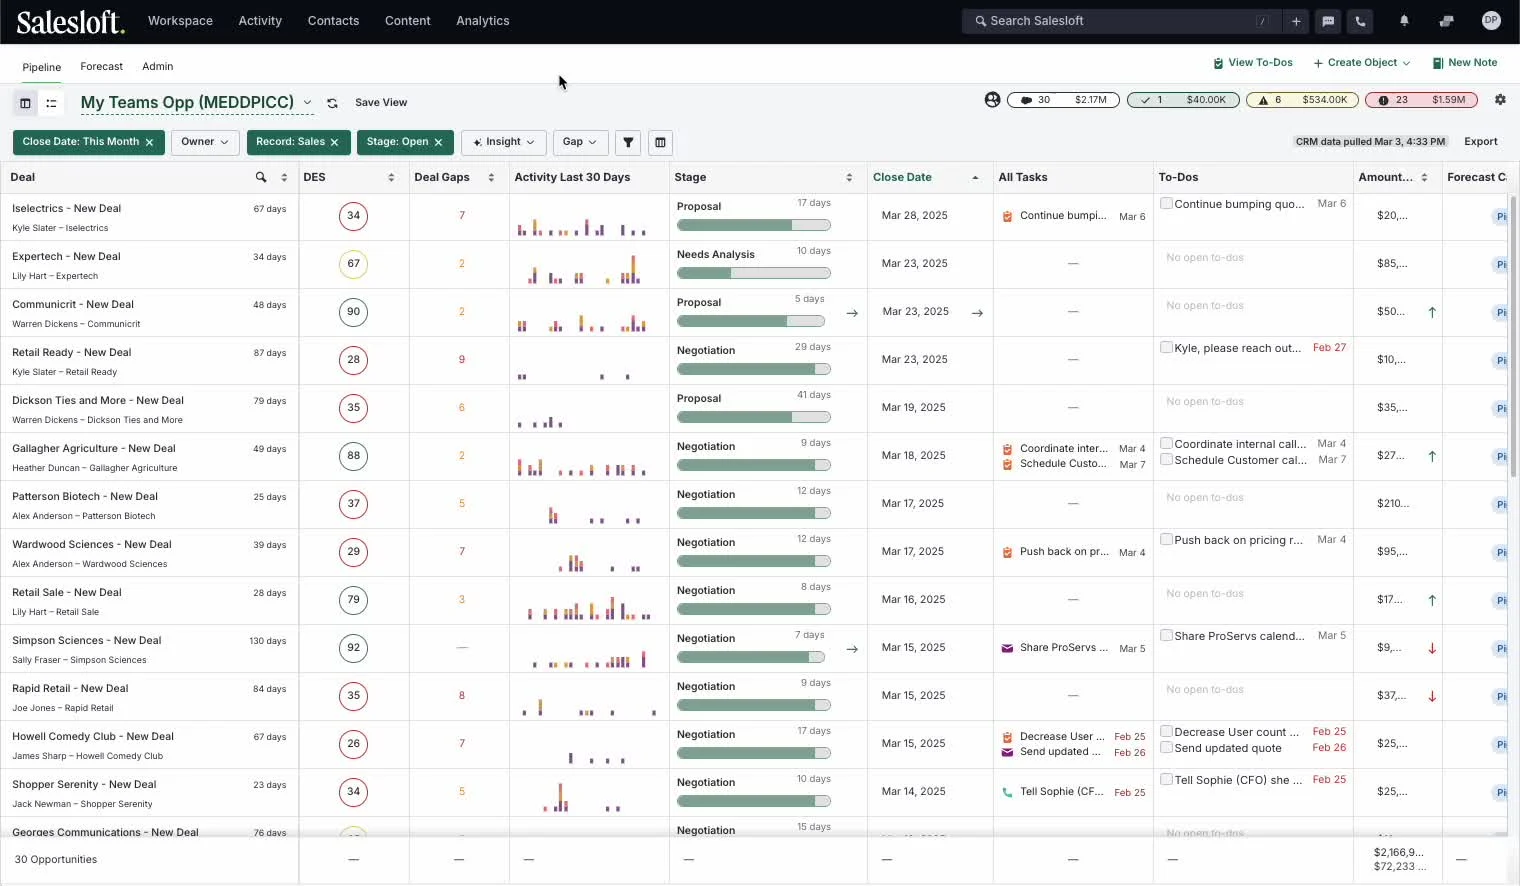1520x886 pixels.
Task: Switch to the board layout view icon
Action: click(x=25, y=103)
